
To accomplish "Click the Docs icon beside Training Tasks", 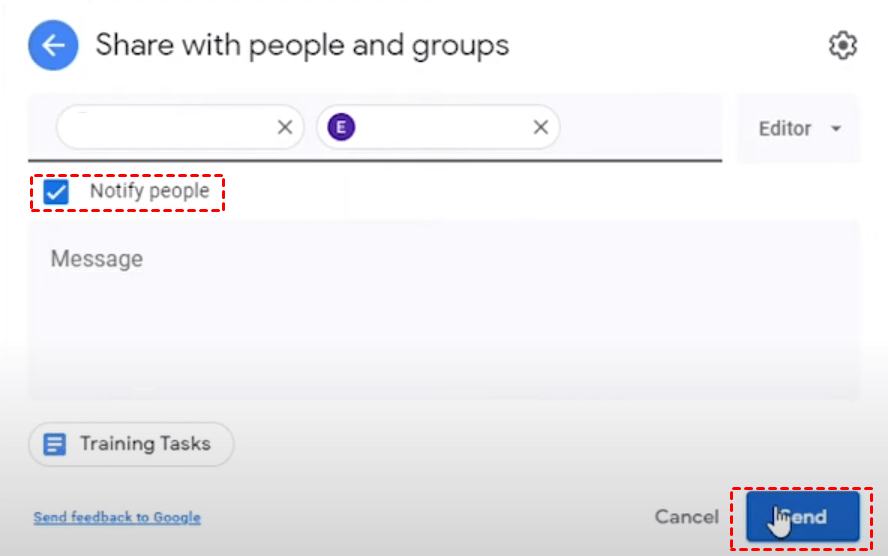I will pos(55,444).
